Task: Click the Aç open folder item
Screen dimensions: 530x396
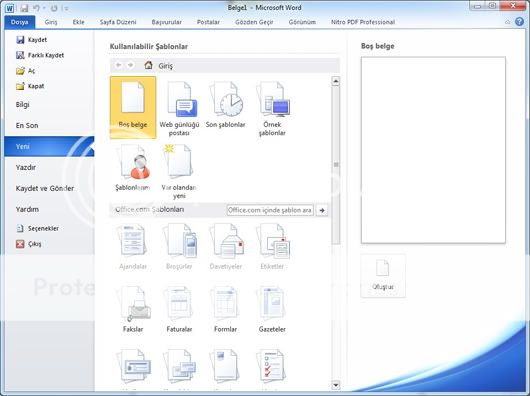Action: point(25,71)
